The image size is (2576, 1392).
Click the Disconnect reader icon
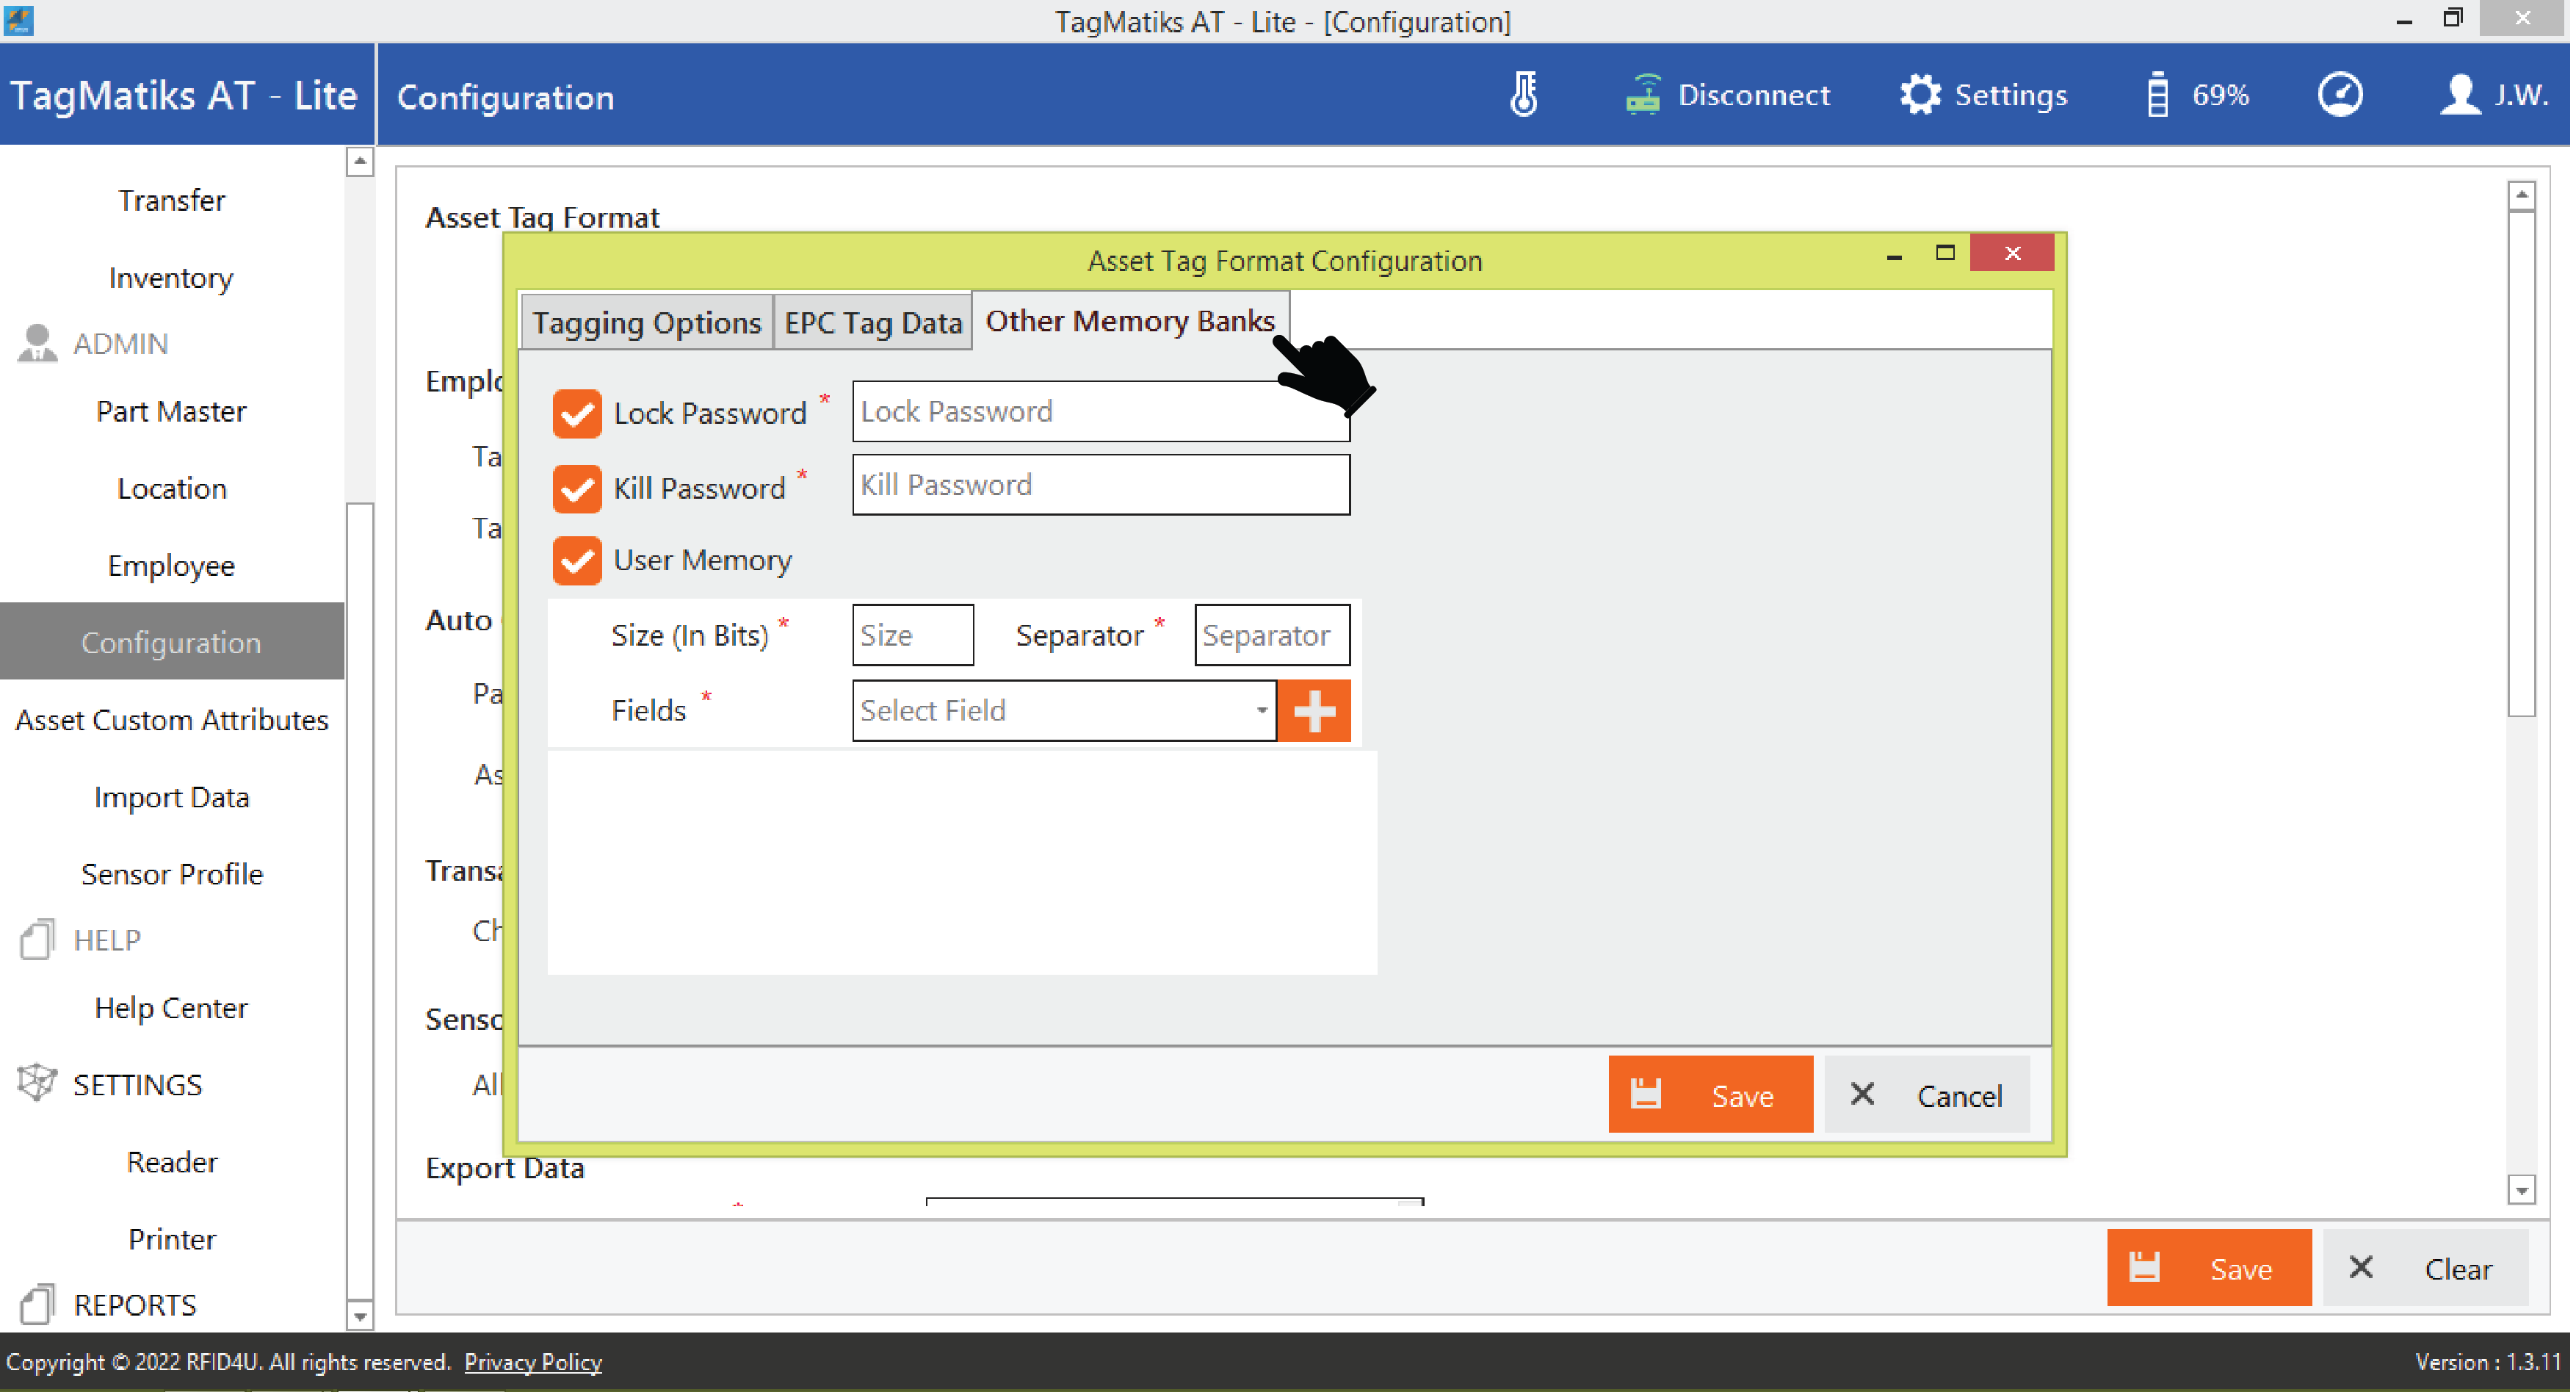click(1642, 95)
